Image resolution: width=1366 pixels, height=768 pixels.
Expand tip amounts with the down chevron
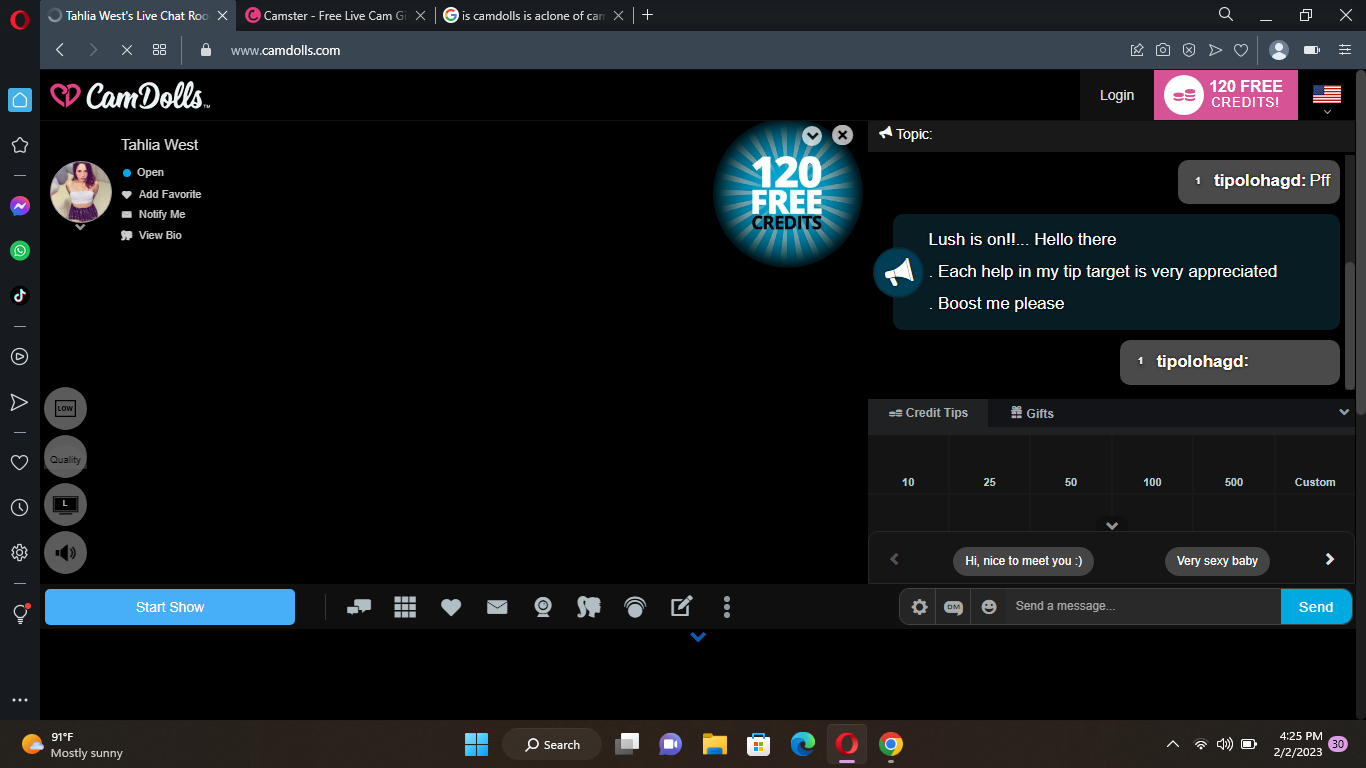pos(1111,525)
